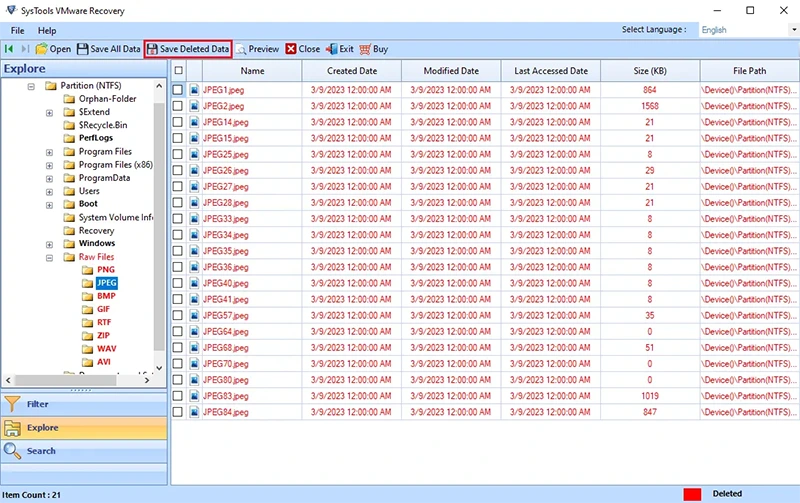Click the RTF folder icon

[88, 322]
